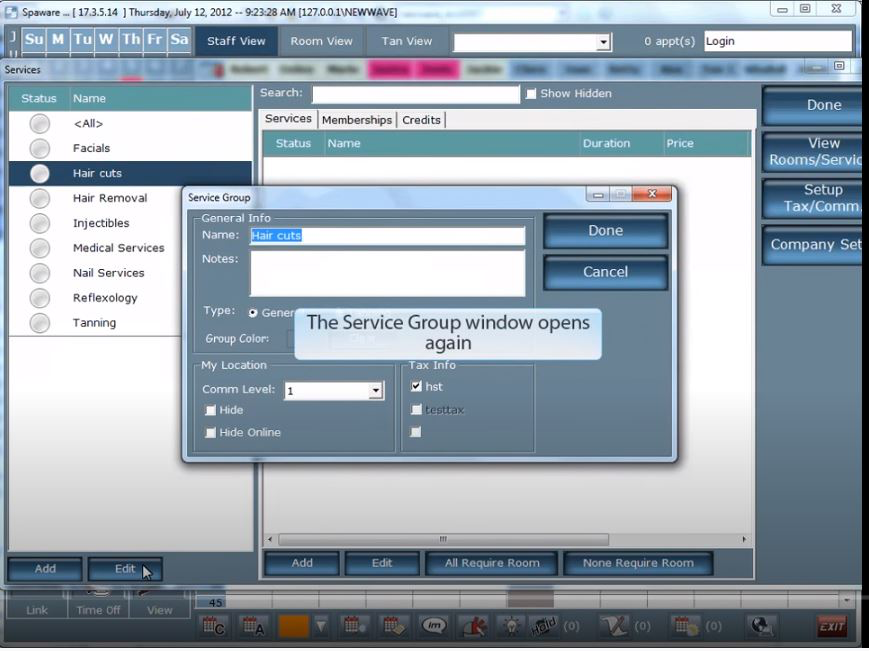Click Edit below the service group list

[125, 569]
